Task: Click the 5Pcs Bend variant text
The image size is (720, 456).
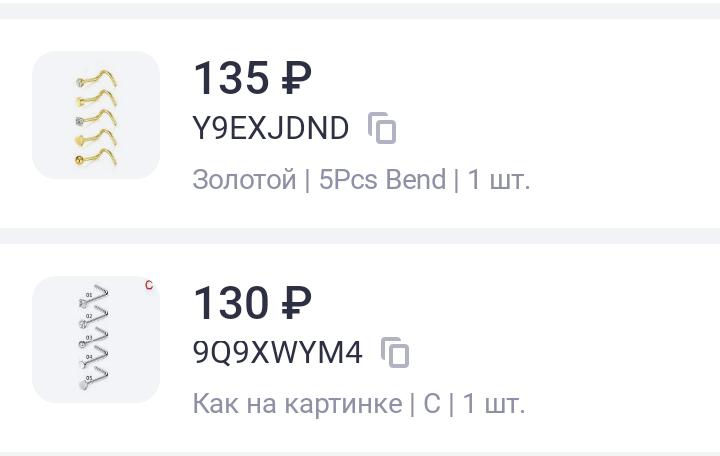Action: 382,180
